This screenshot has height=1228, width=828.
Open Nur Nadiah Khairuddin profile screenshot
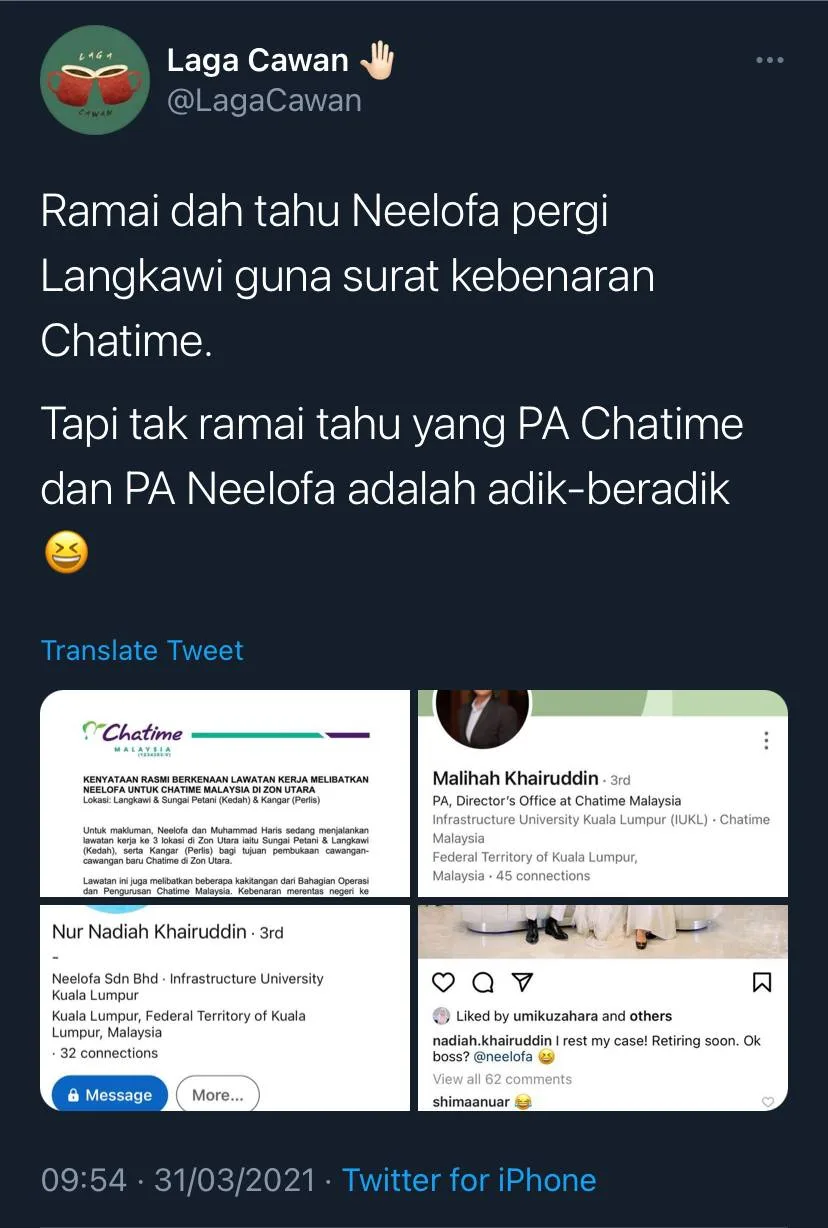pos(225,1008)
